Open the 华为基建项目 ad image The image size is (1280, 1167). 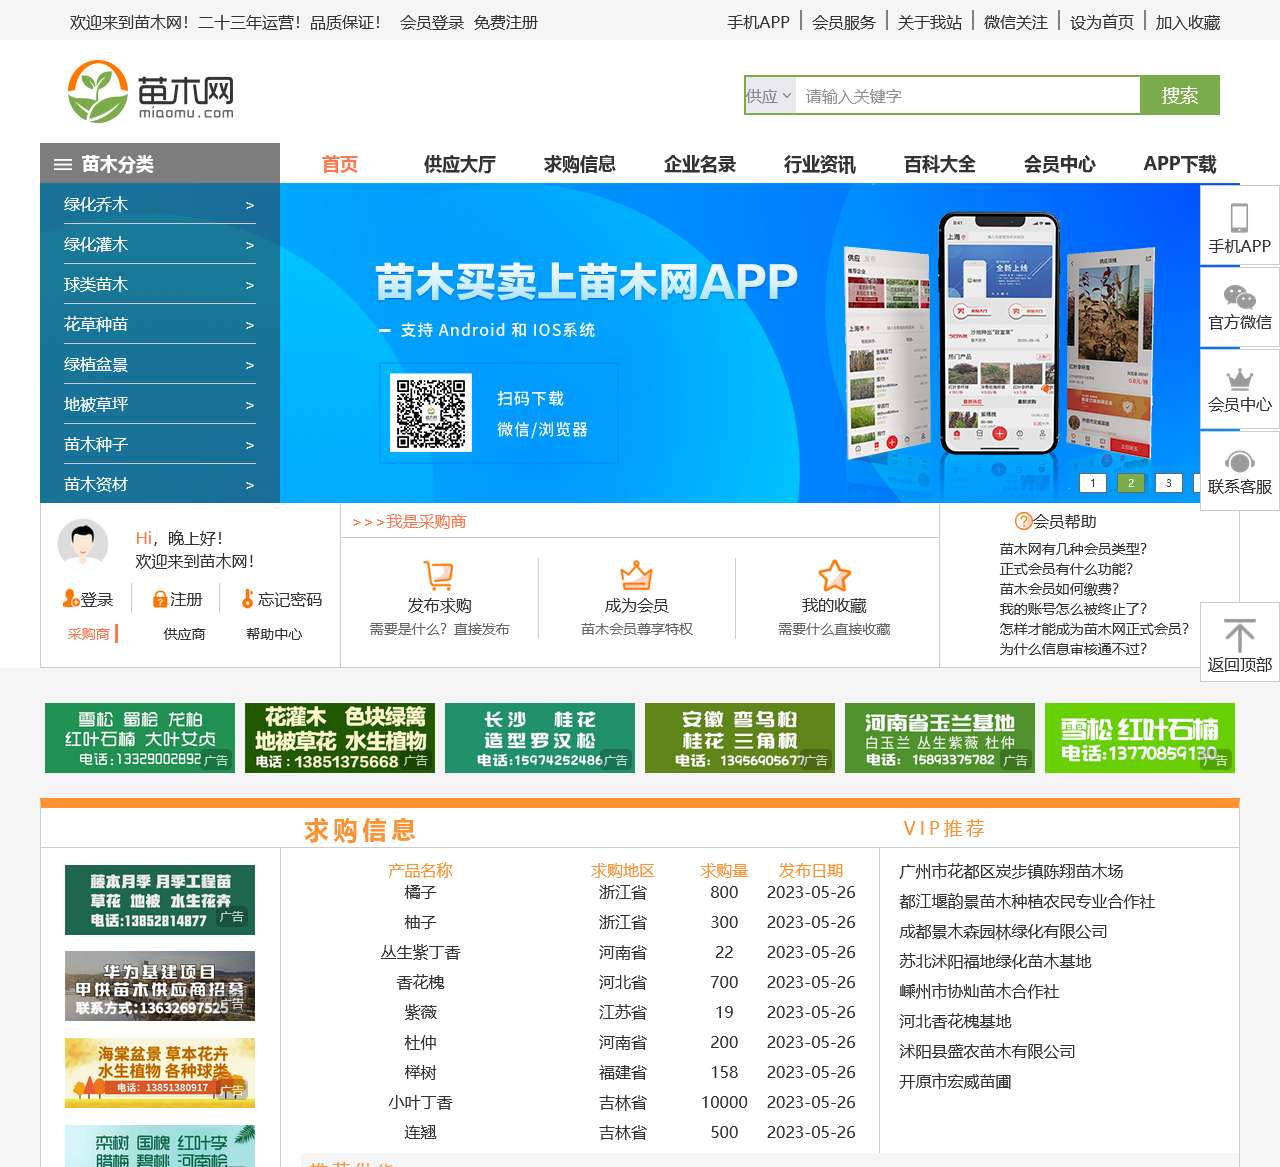point(160,987)
